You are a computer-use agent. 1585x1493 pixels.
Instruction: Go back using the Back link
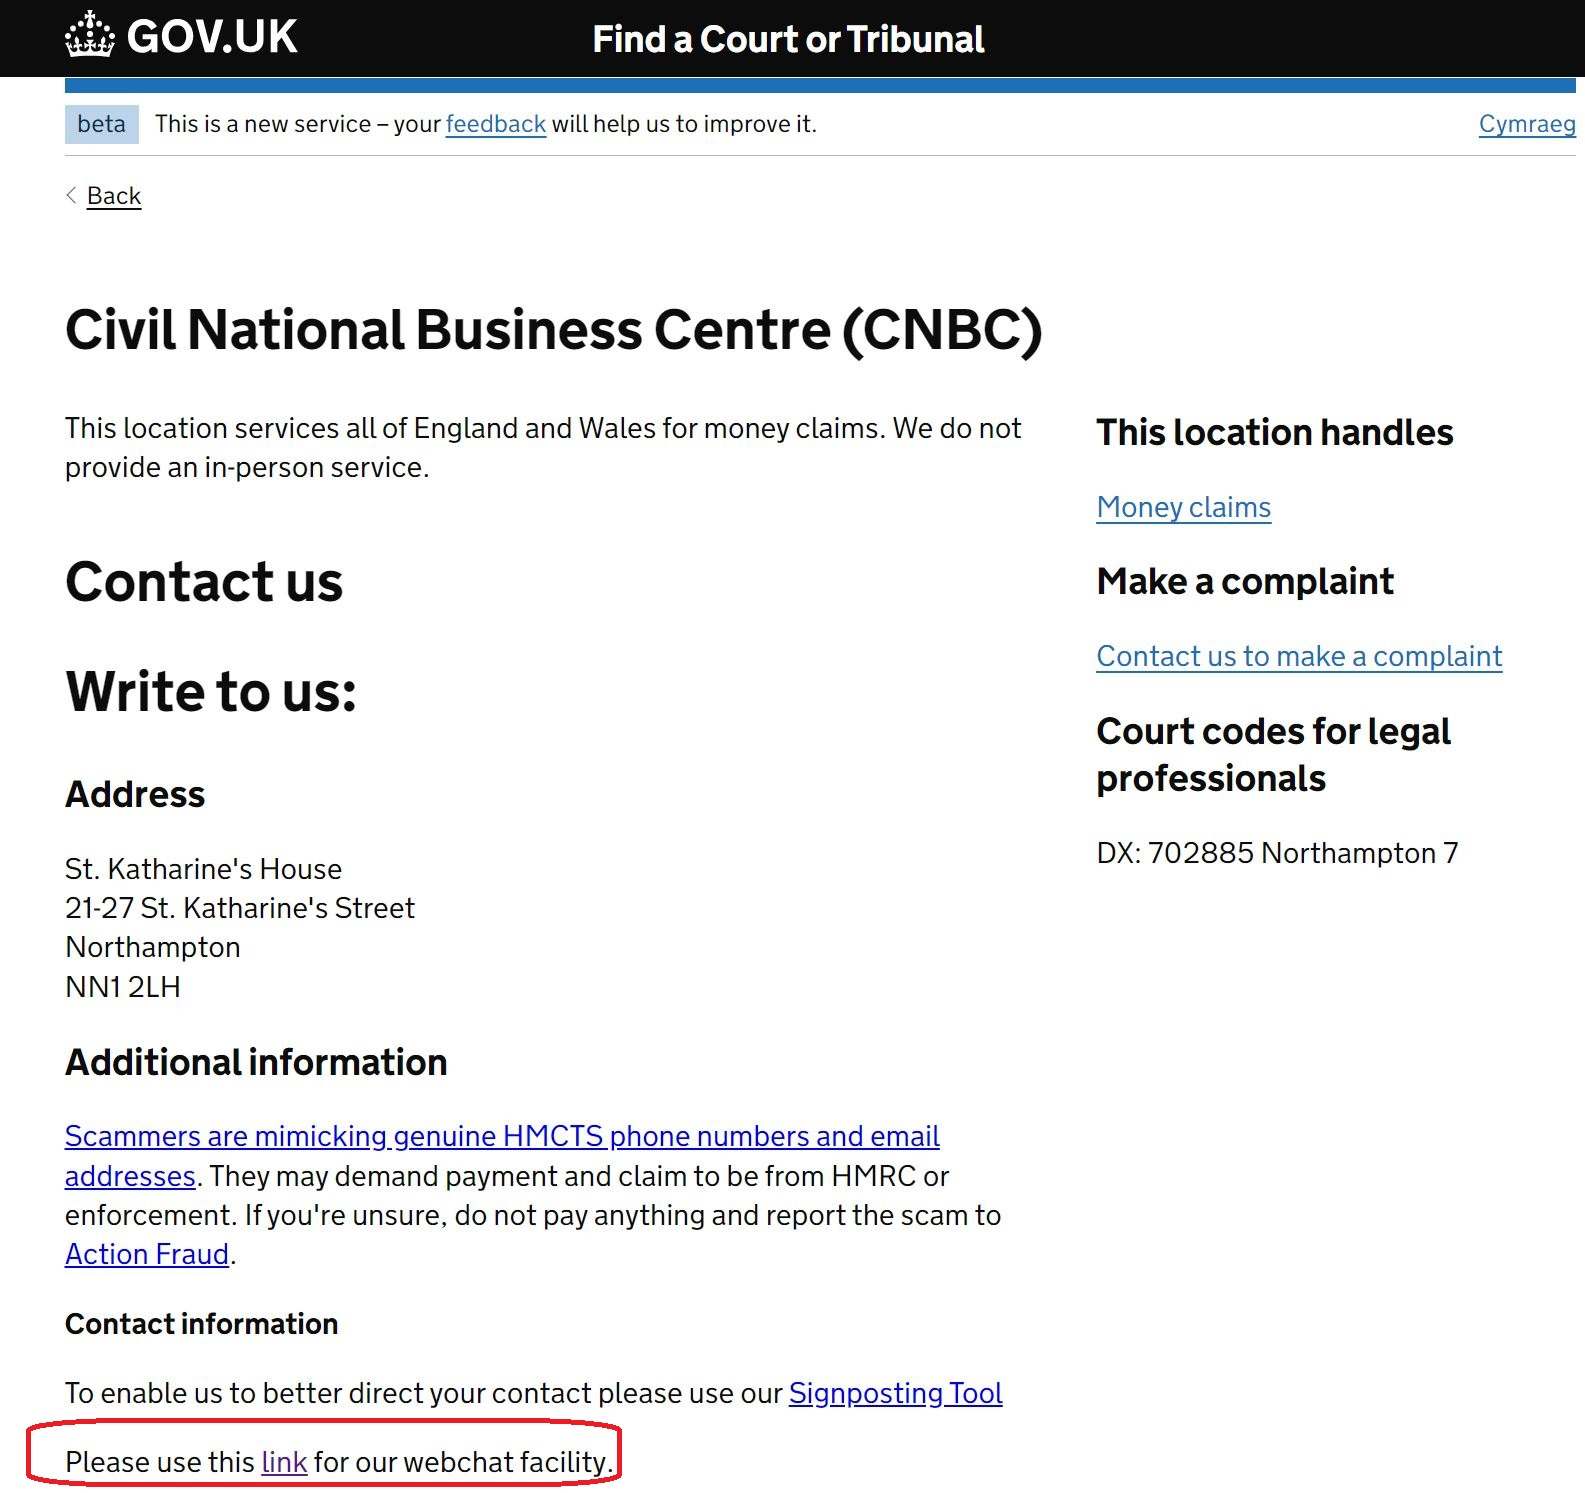[114, 196]
